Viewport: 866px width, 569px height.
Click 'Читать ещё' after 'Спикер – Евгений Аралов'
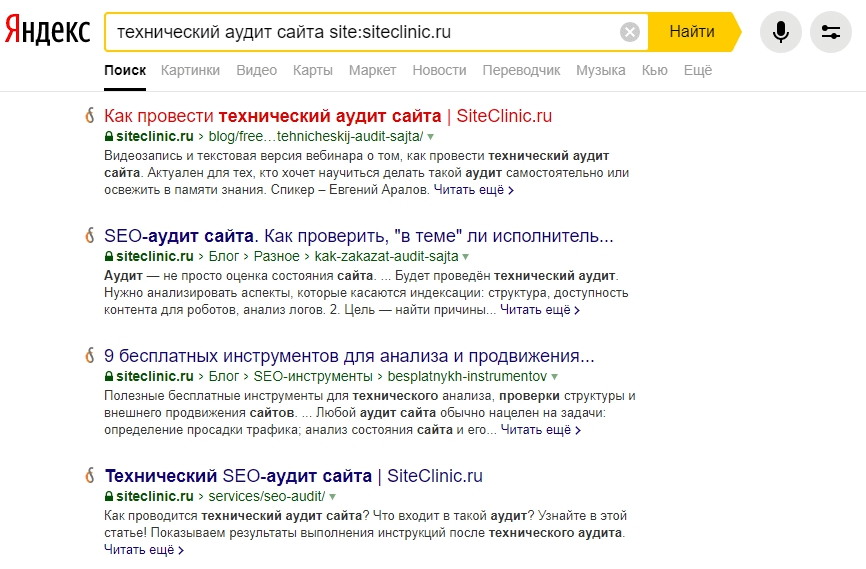pos(473,190)
